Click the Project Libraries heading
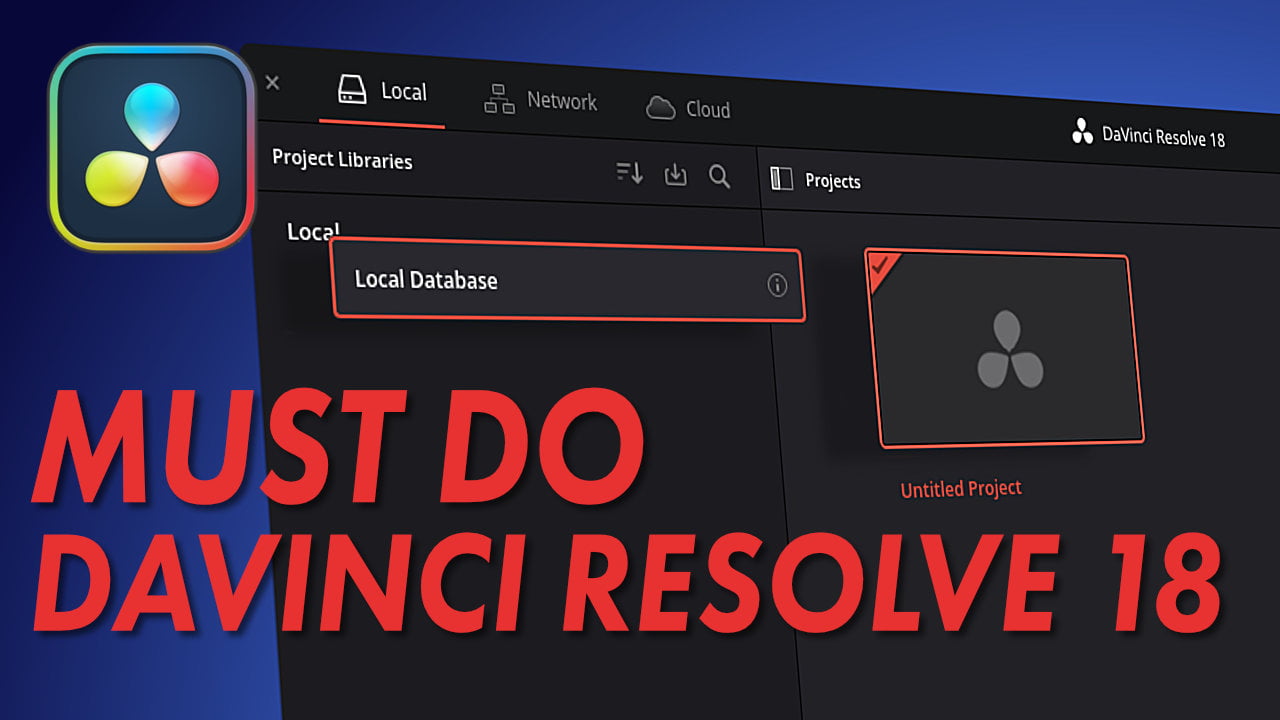Image resolution: width=1280 pixels, height=720 pixels. pyautogui.click(x=342, y=159)
